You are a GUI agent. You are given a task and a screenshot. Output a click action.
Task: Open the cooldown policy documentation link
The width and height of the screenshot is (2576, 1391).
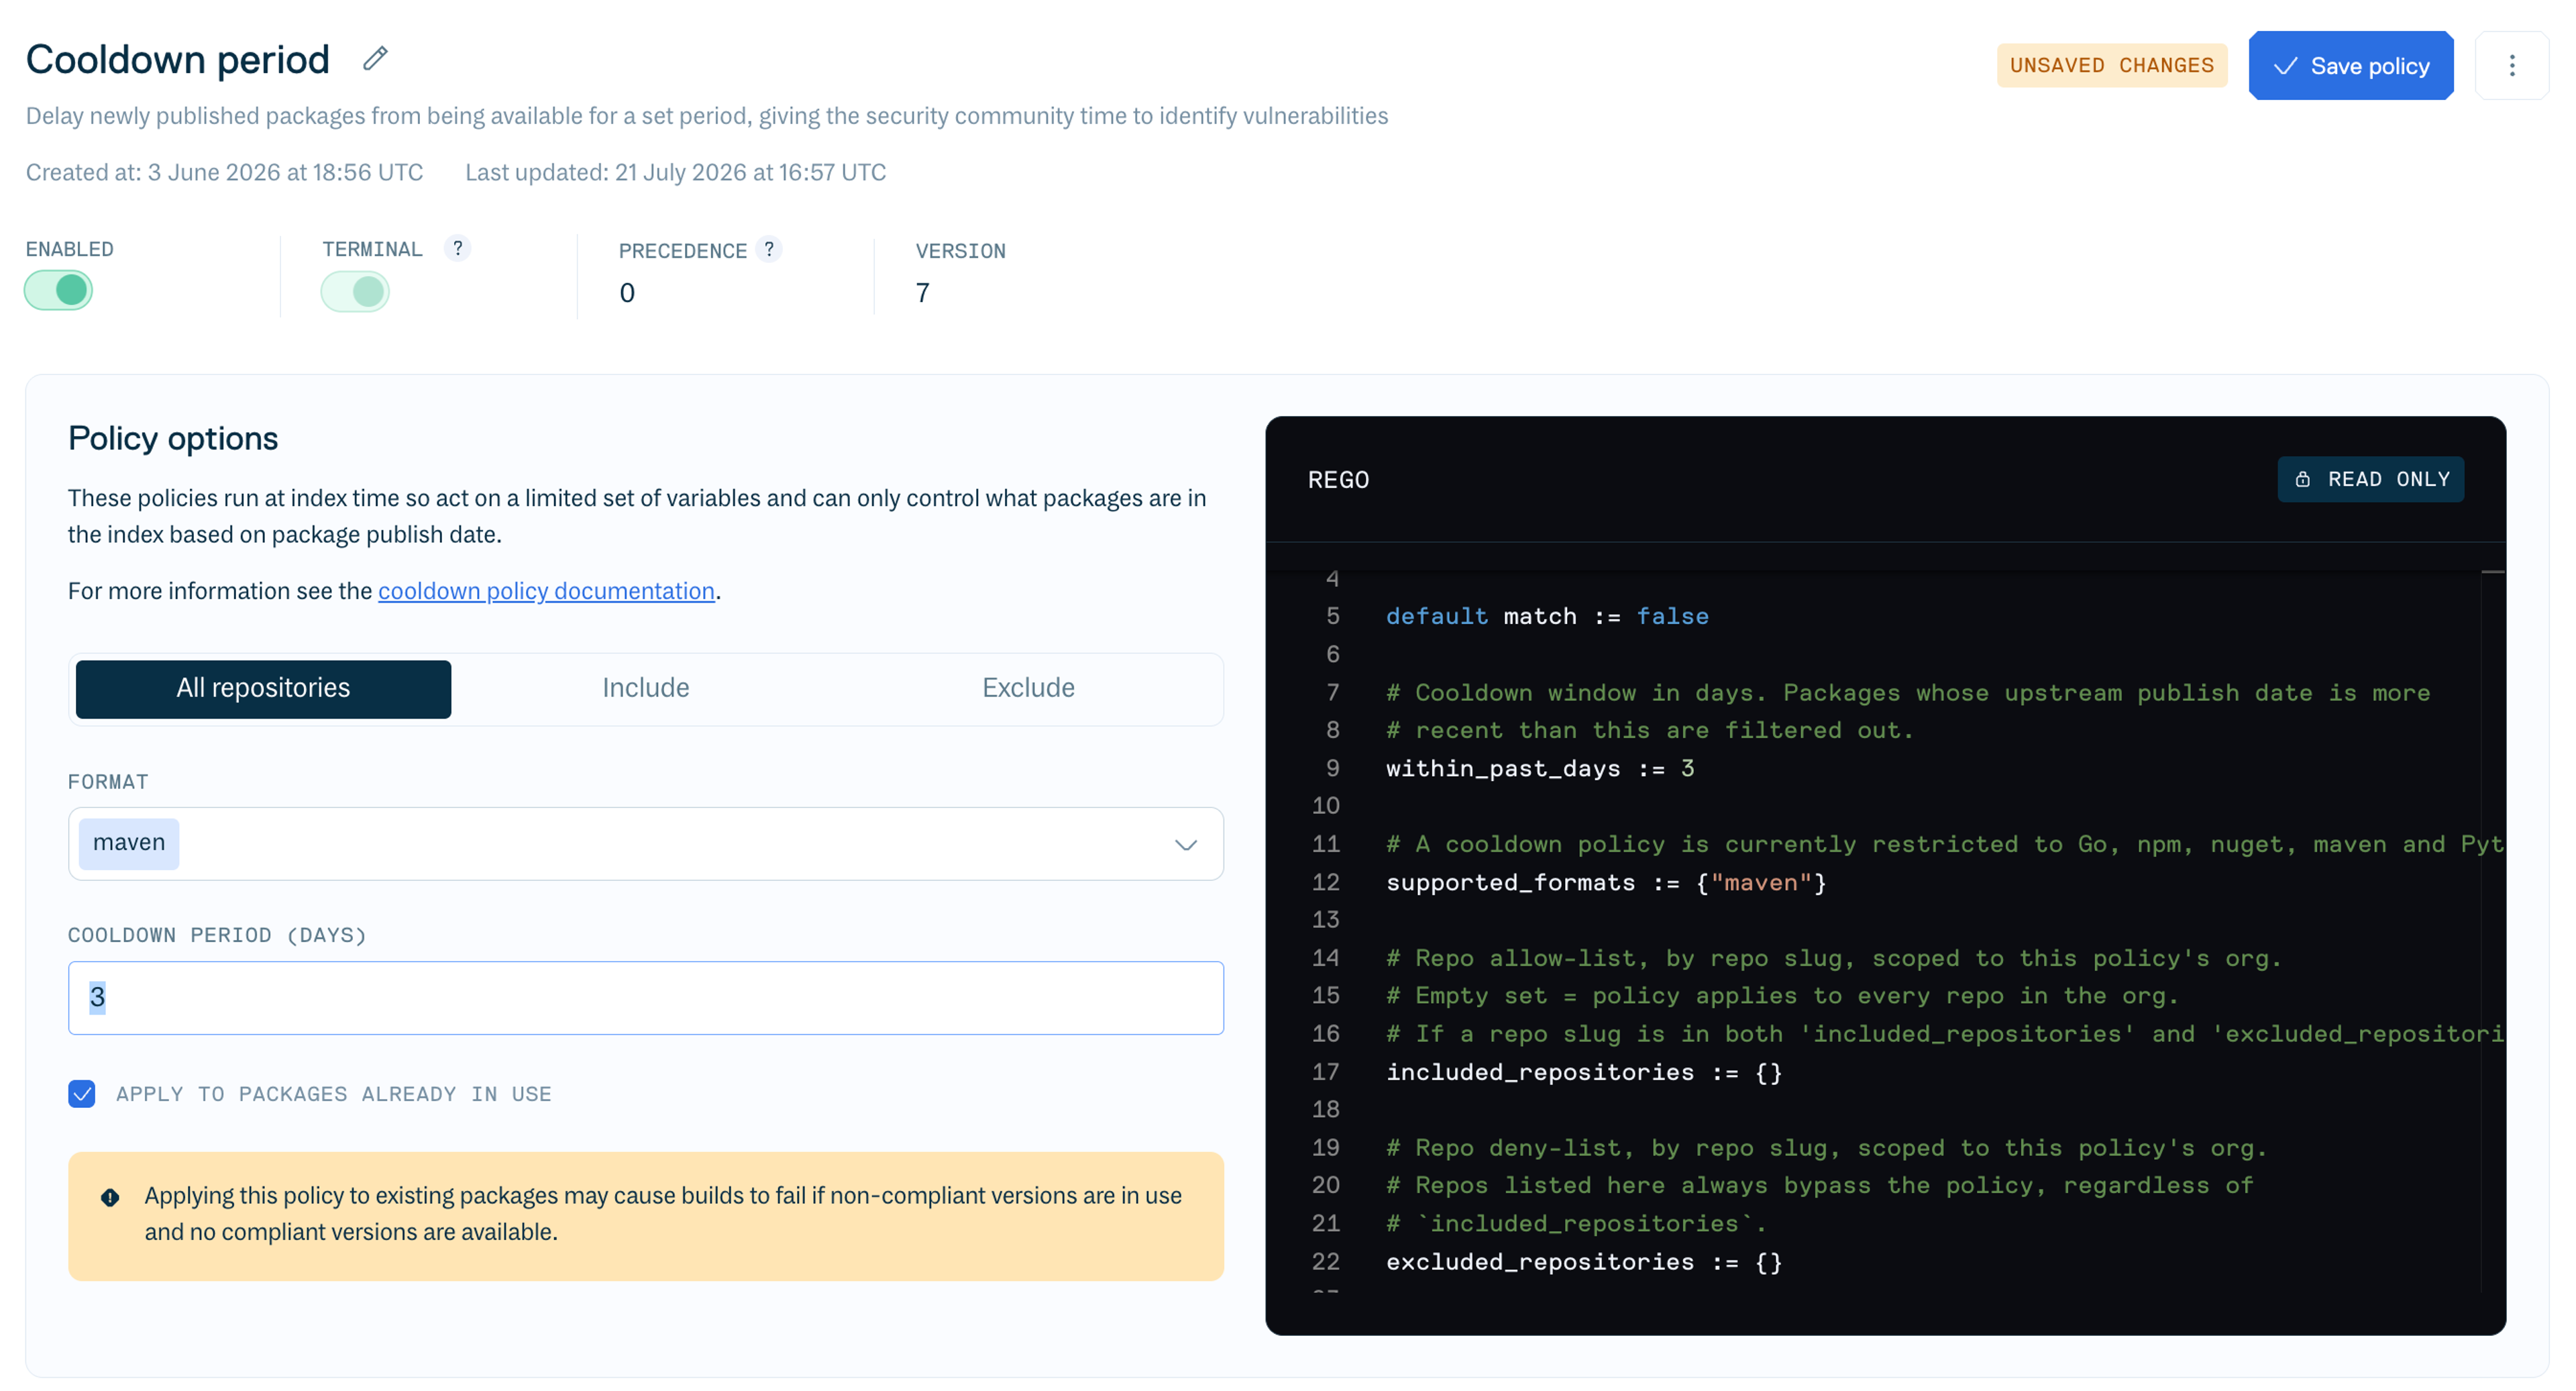tap(546, 591)
